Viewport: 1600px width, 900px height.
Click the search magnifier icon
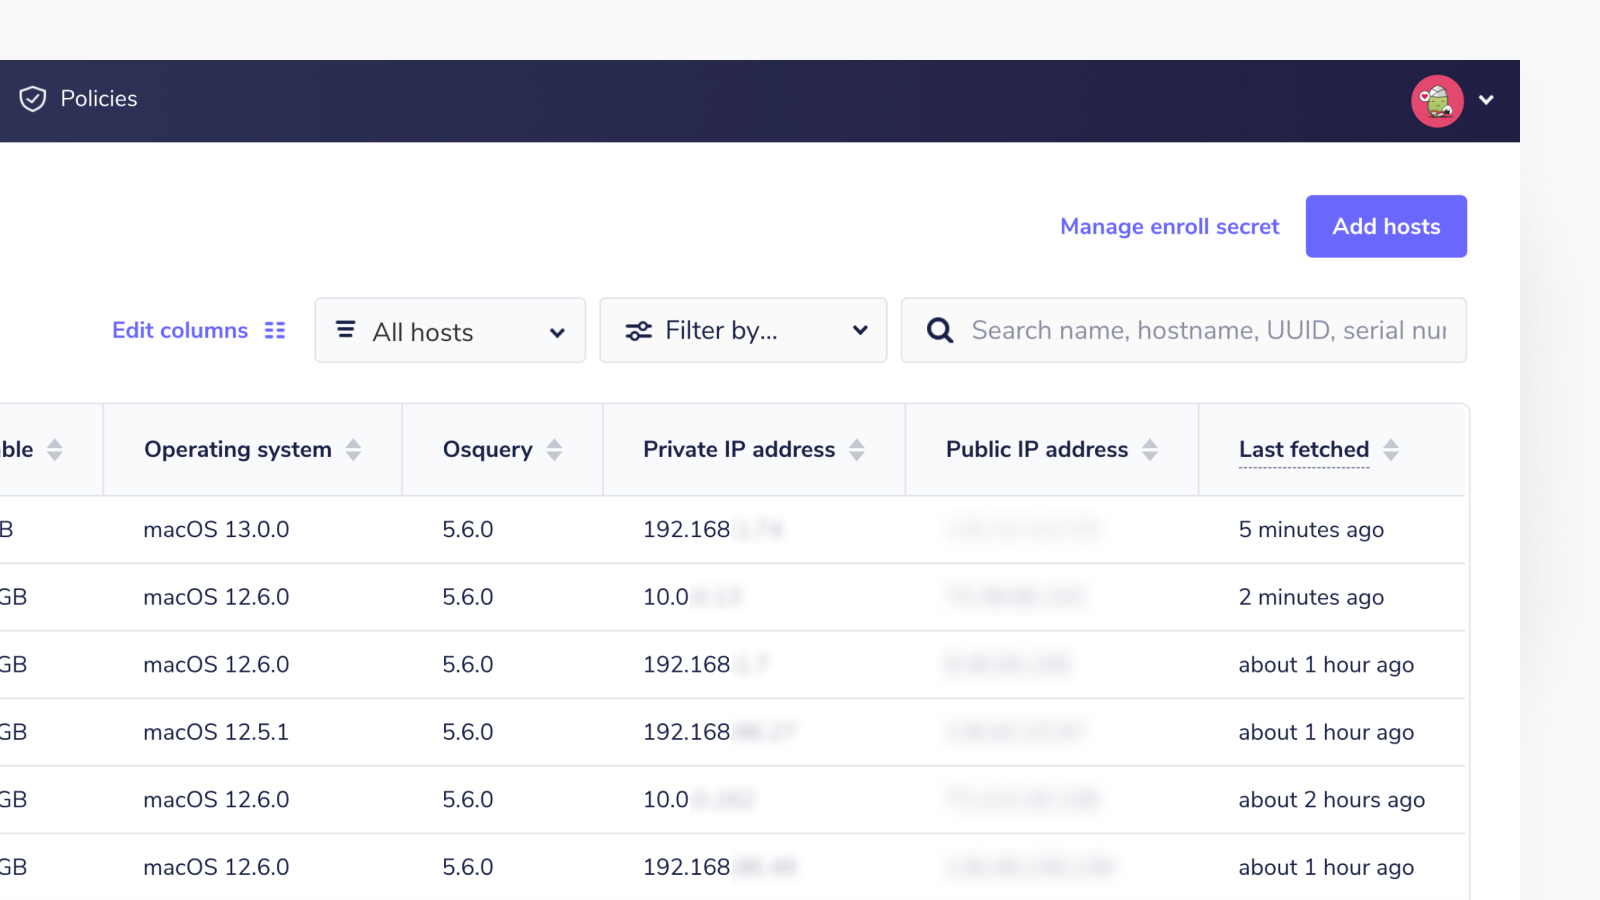click(x=940, y=330)
